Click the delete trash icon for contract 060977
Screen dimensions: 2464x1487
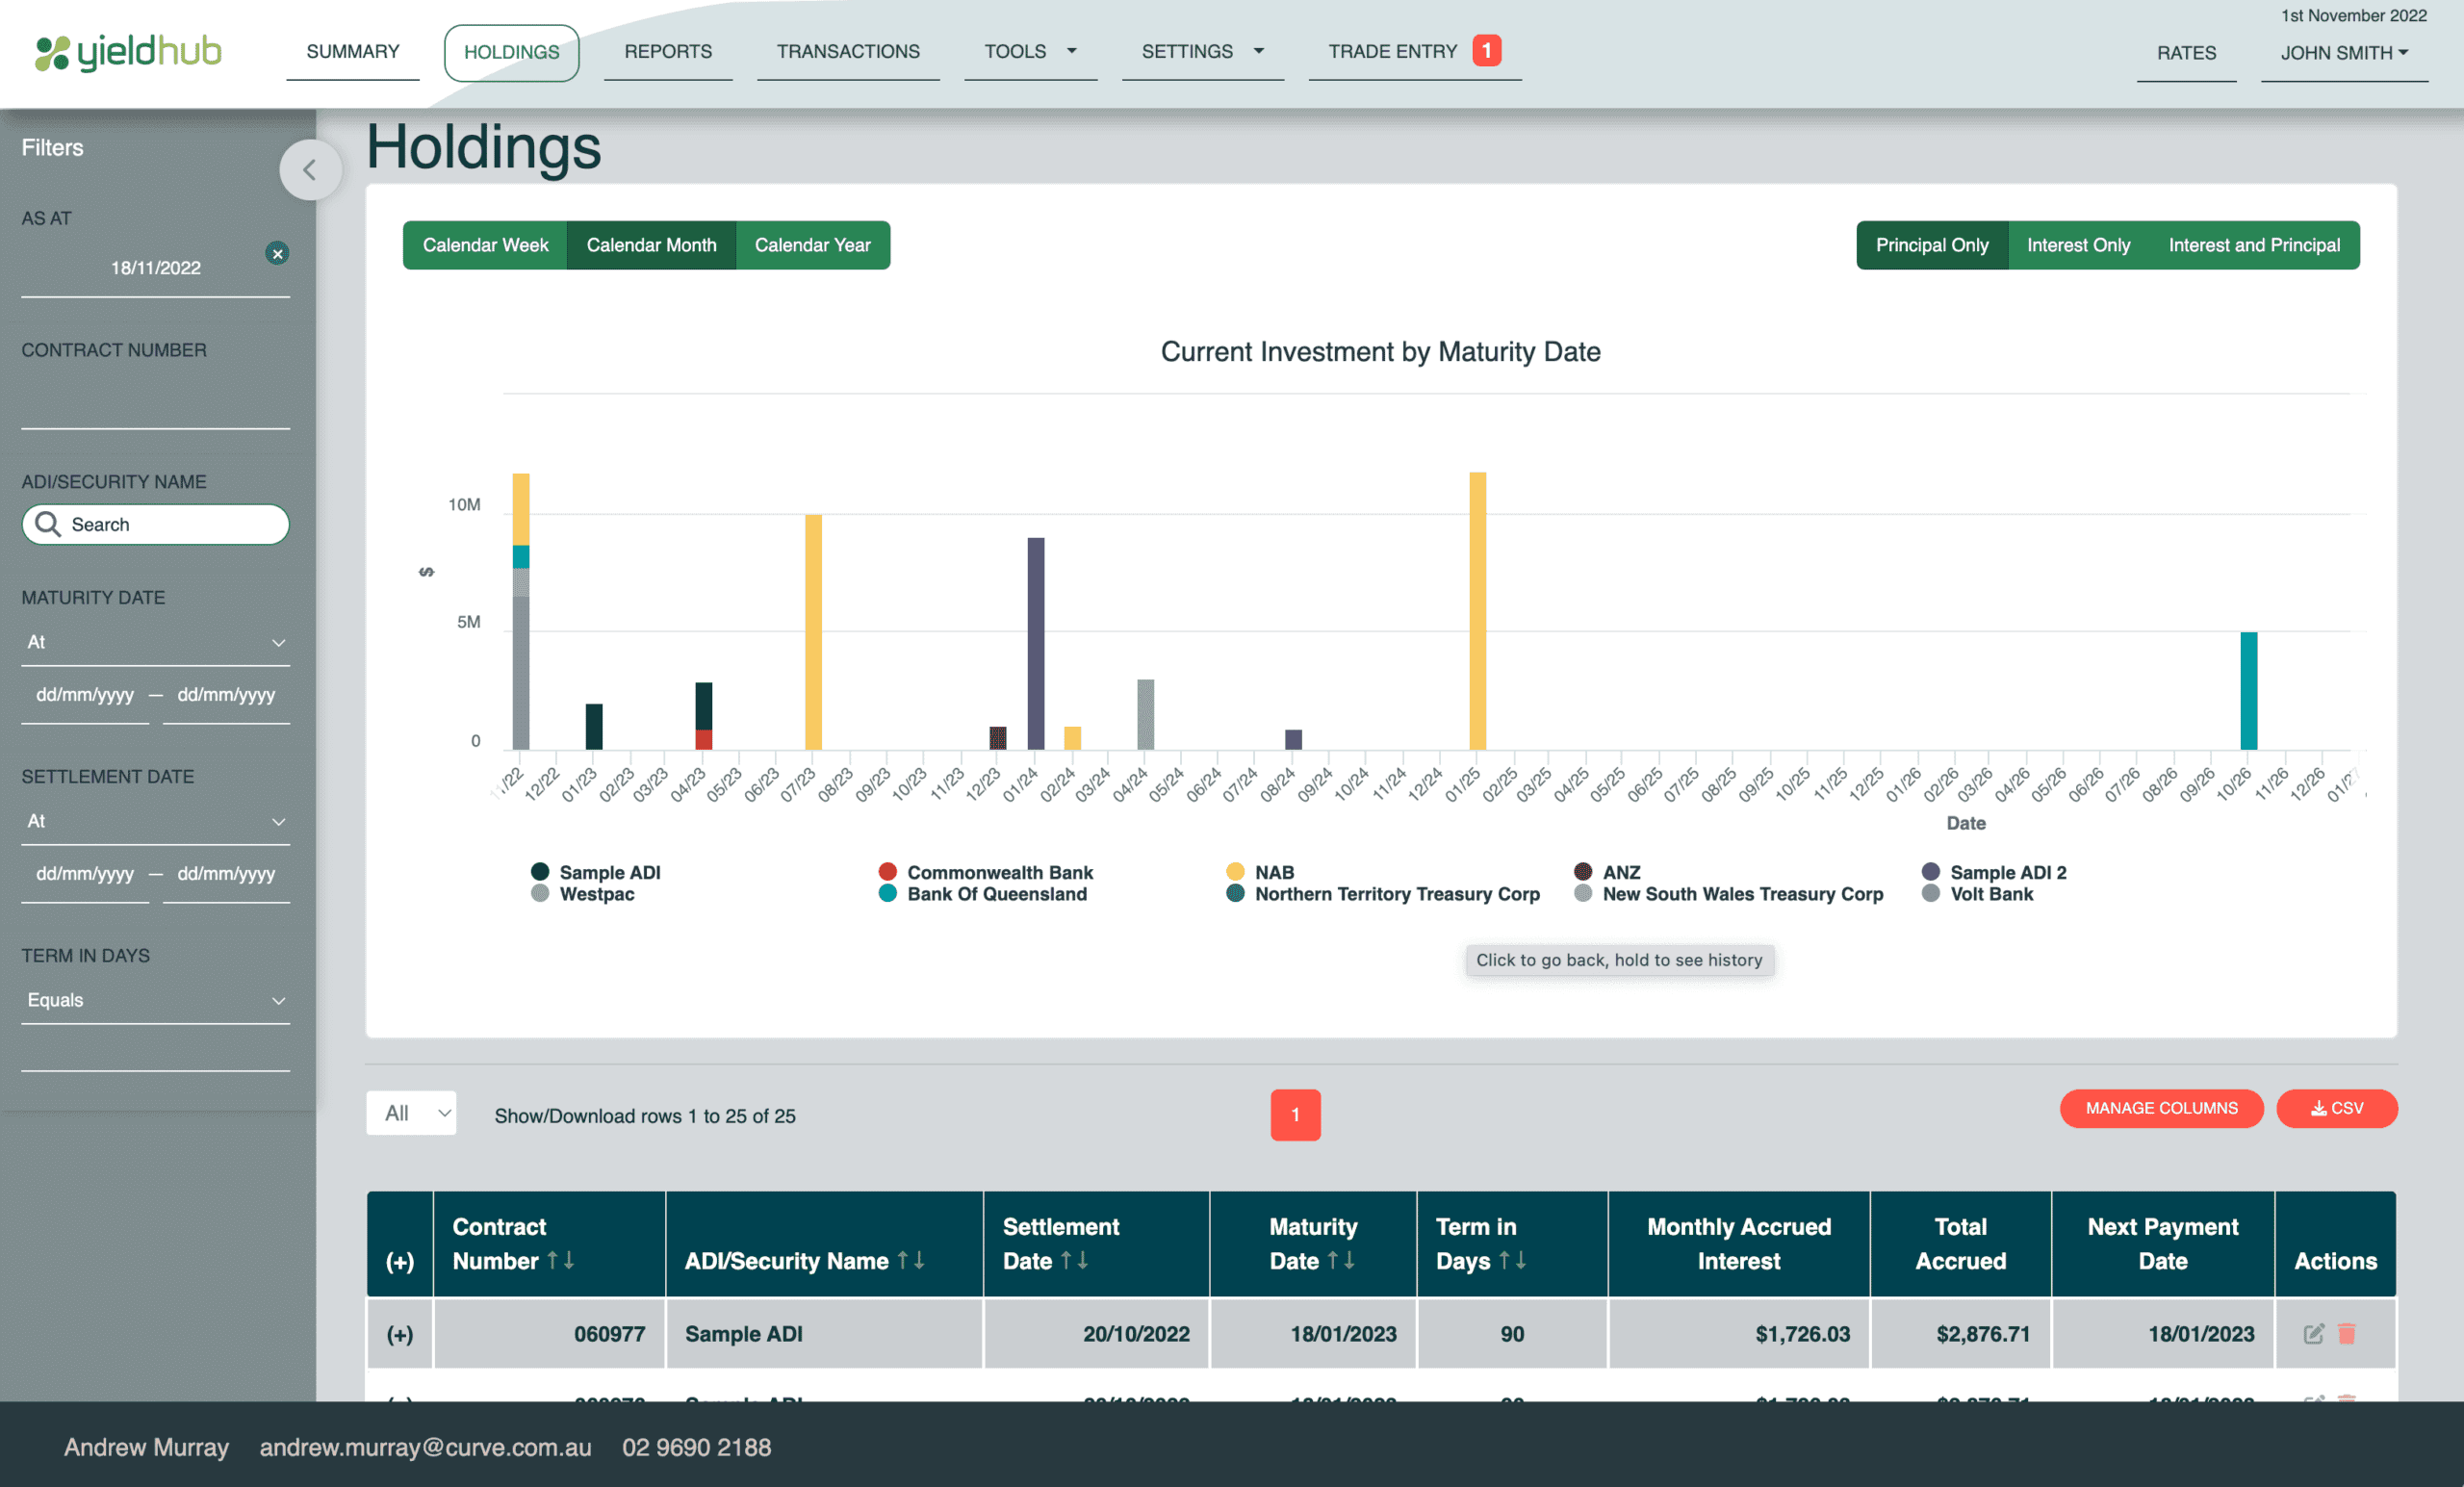[x=2346, y=1333]
